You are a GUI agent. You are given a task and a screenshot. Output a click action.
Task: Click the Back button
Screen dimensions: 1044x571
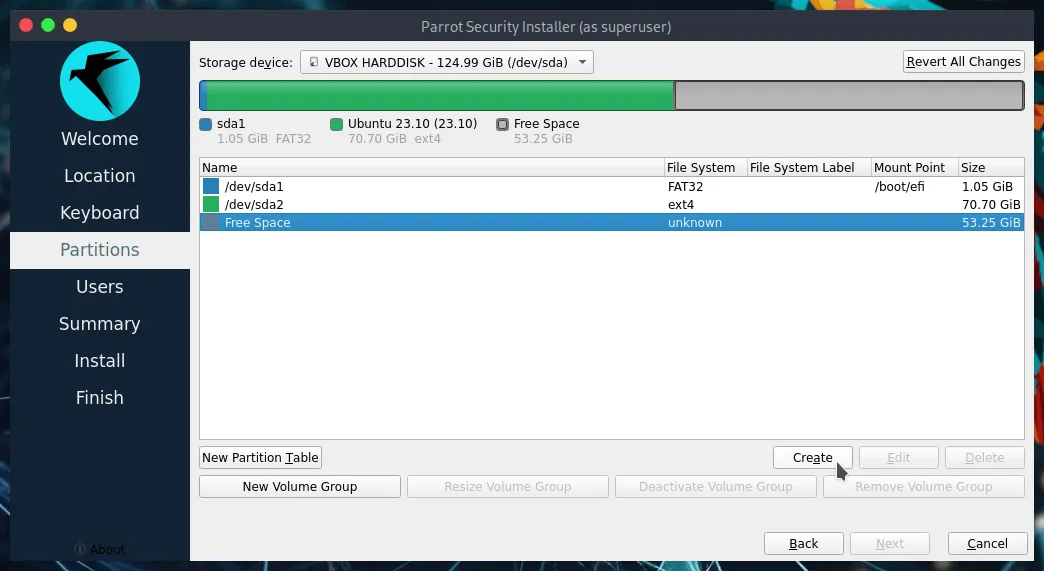804,544
